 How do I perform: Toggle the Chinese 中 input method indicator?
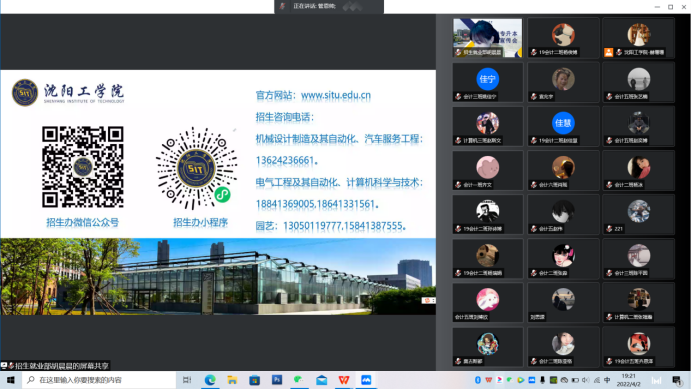pos(607,380)
